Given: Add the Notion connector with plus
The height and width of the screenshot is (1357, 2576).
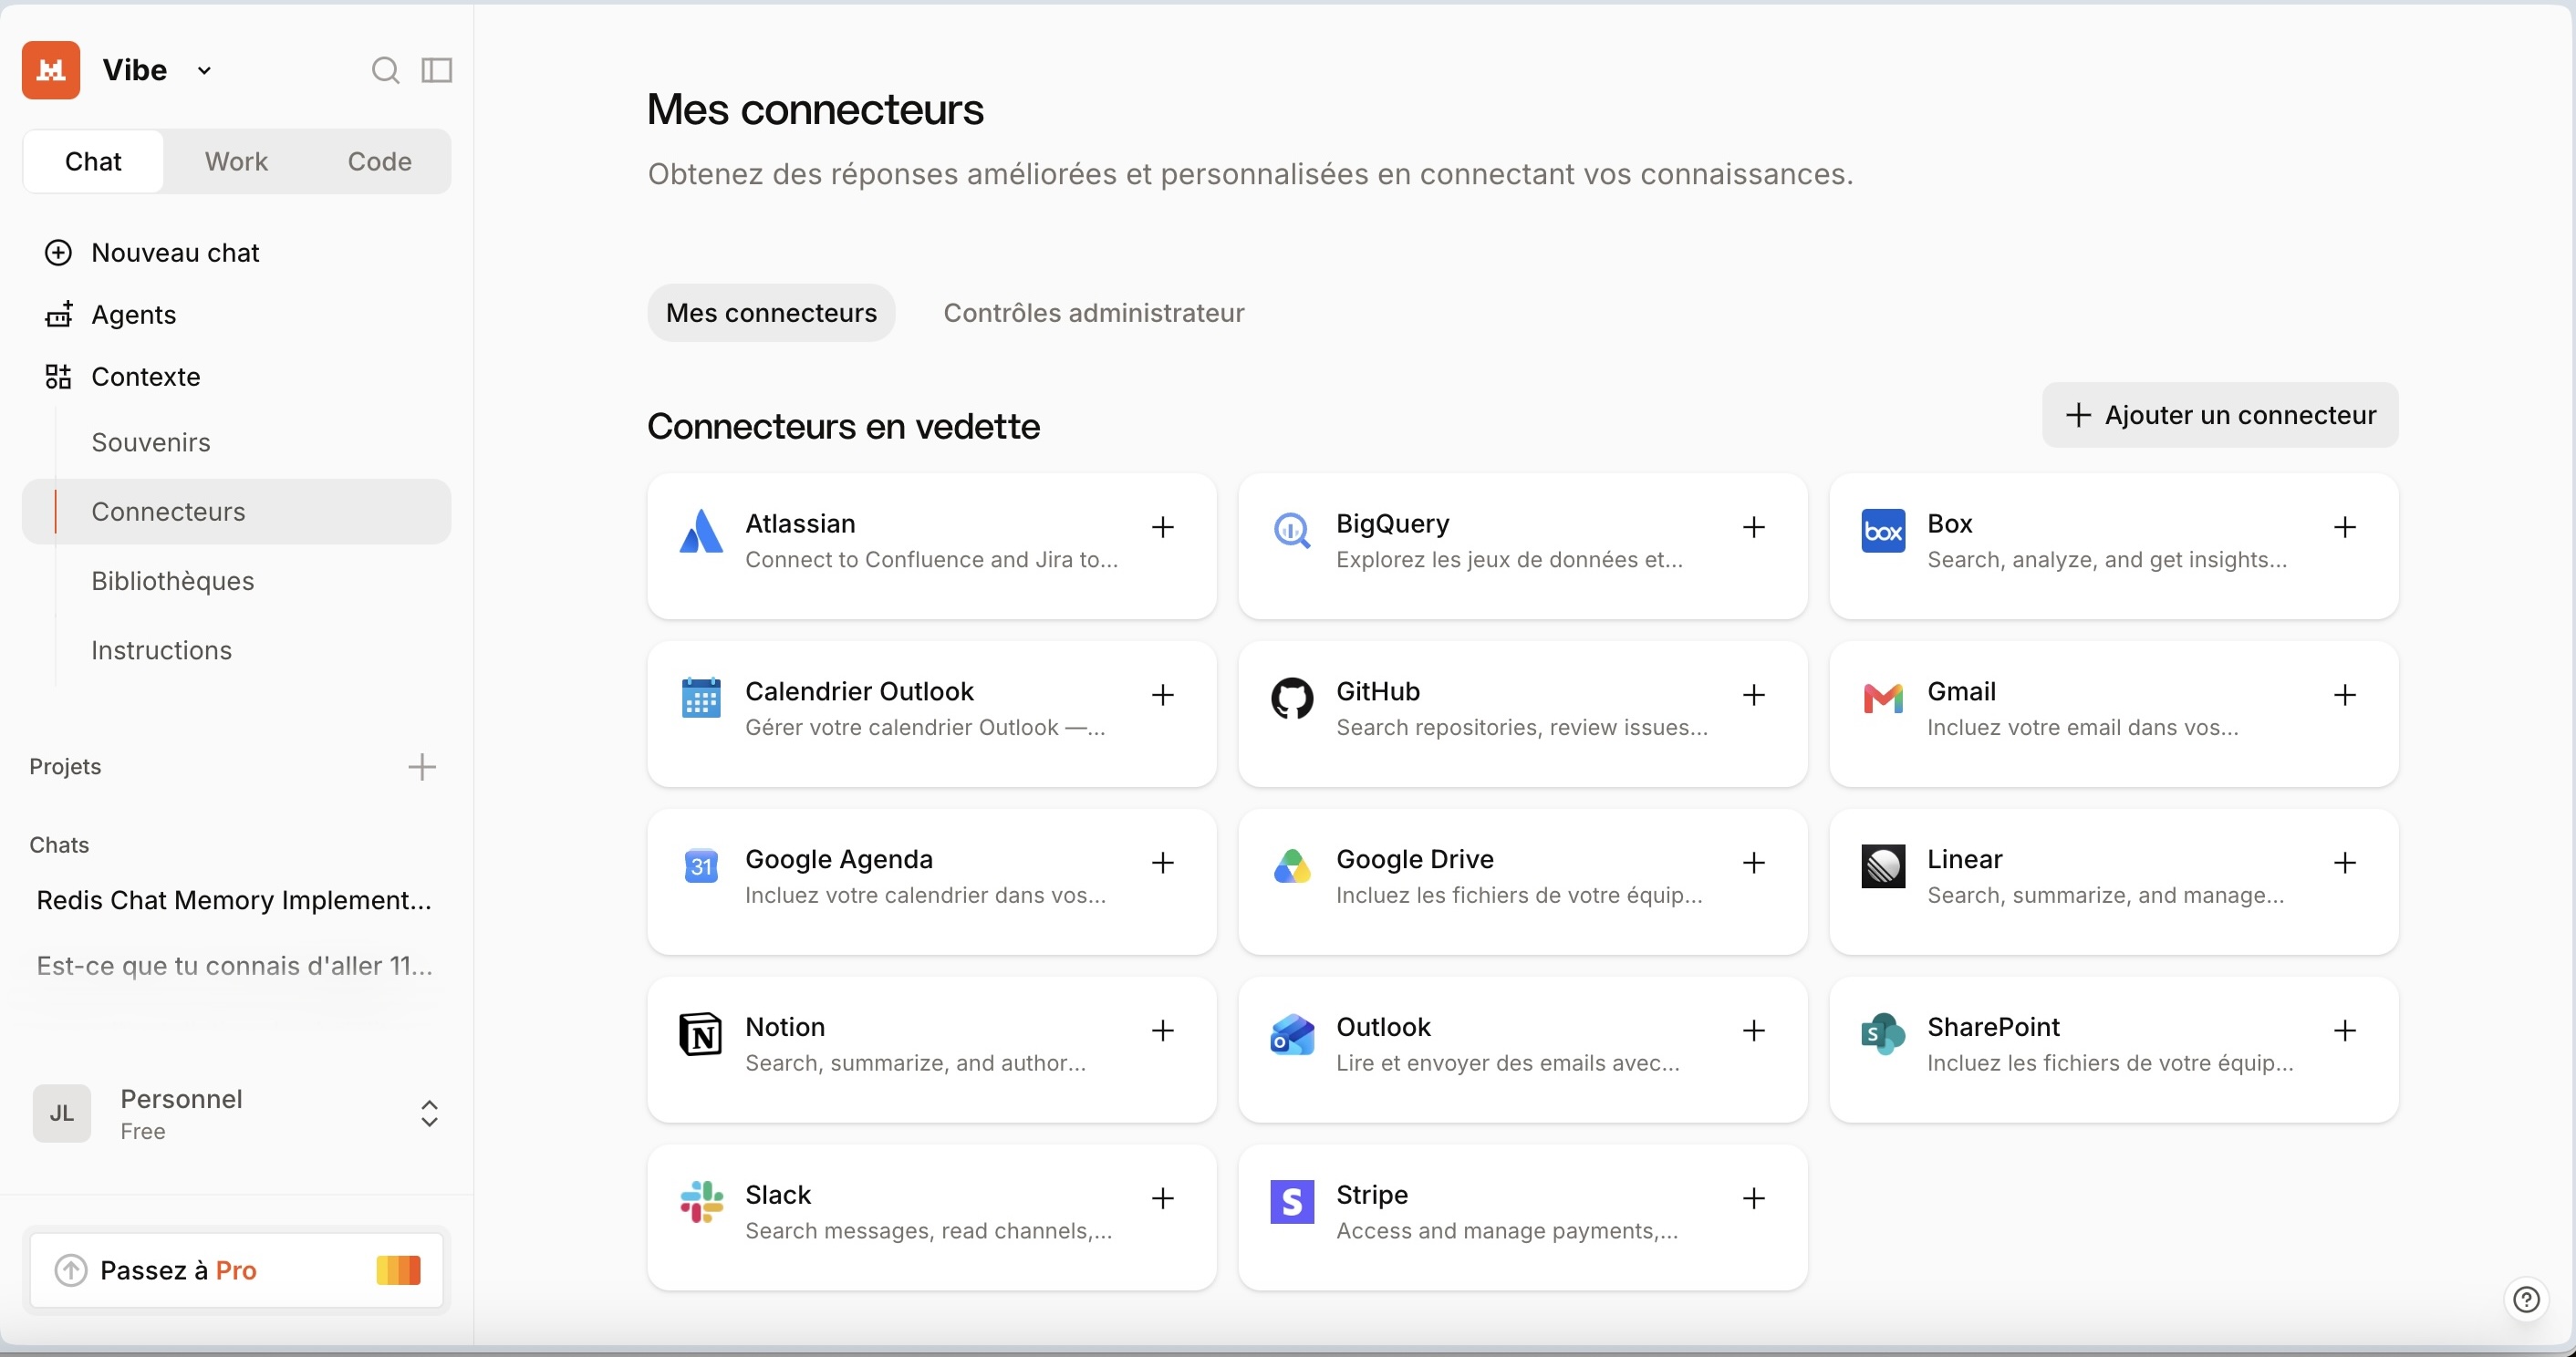Looking at the screenshot, I should pyautogui.click(x=1162, y=1031).
